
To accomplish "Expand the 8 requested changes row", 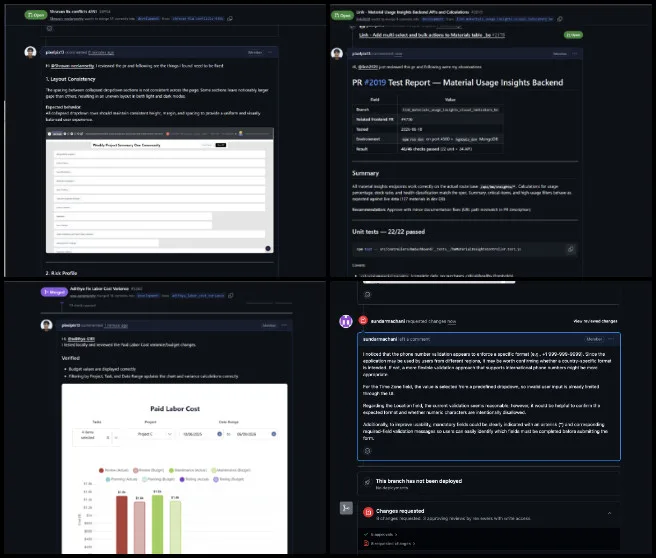I will [x=390, y=543].
